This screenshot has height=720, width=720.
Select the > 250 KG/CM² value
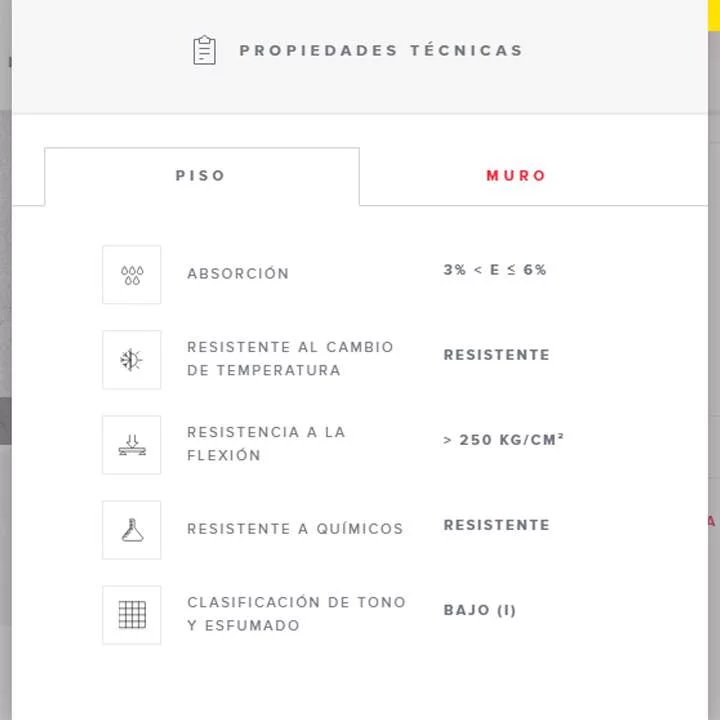point(504,439)
